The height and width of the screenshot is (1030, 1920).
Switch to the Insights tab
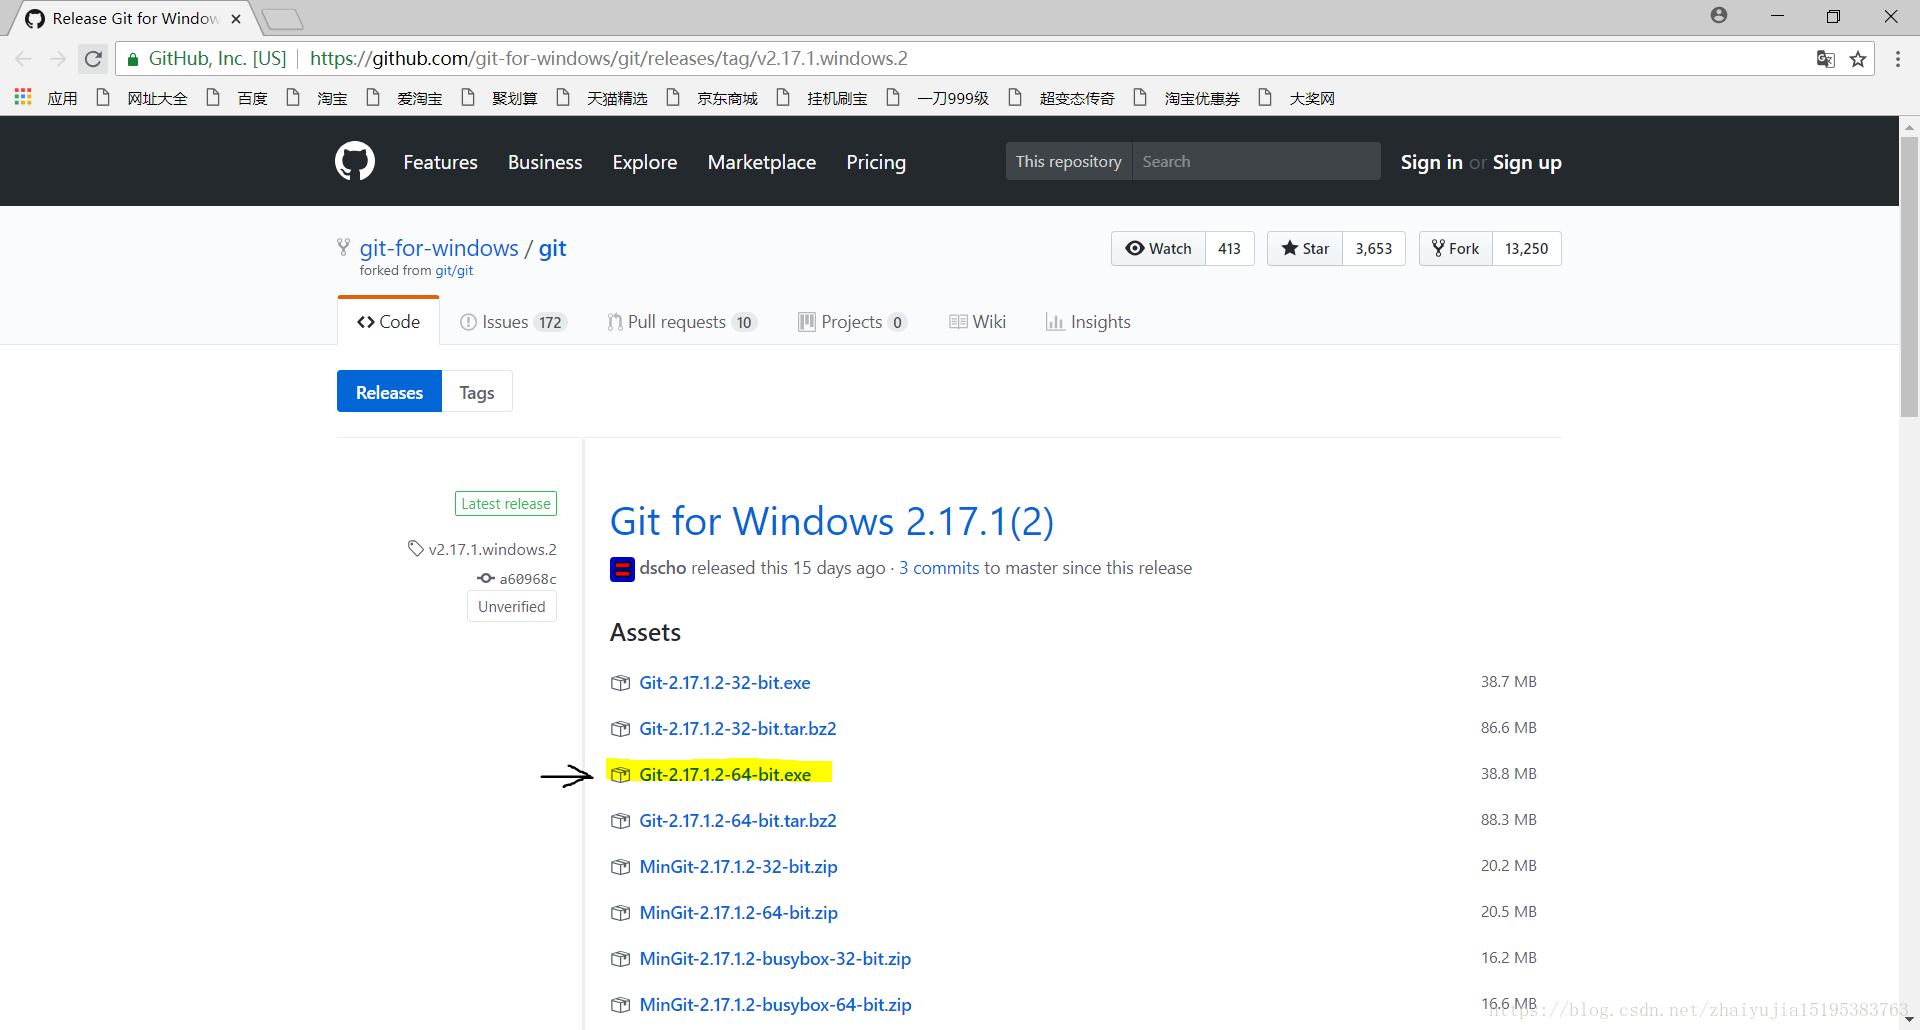[1088, 322]
